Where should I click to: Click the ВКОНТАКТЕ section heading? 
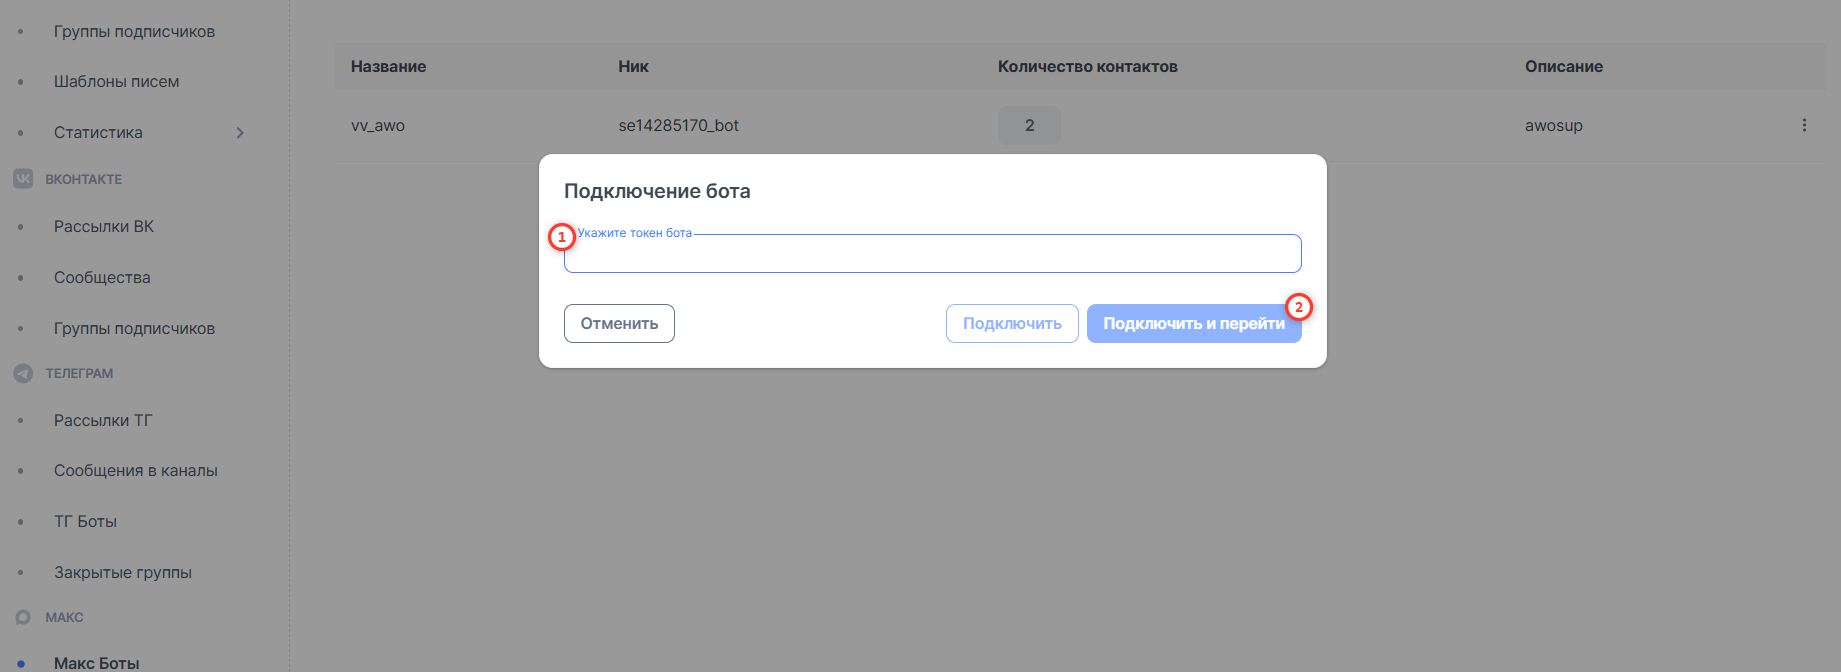coord(84,179)
